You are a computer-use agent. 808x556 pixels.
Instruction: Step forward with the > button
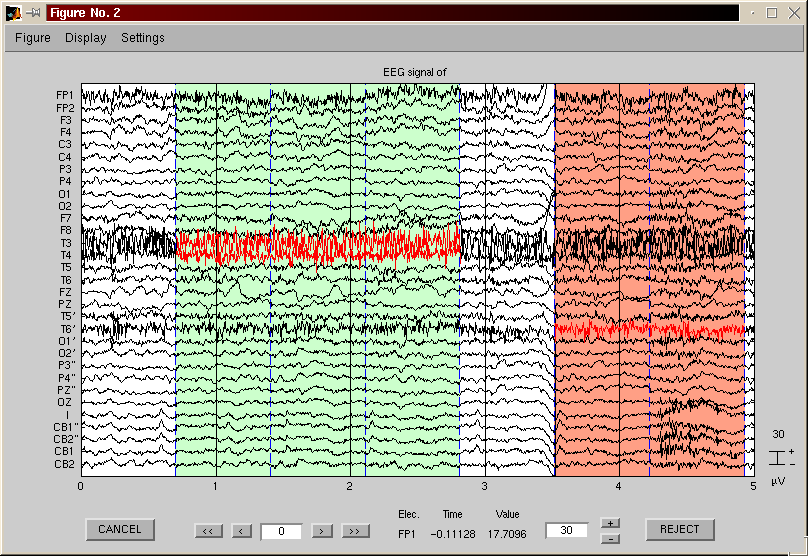pos(322,531)
